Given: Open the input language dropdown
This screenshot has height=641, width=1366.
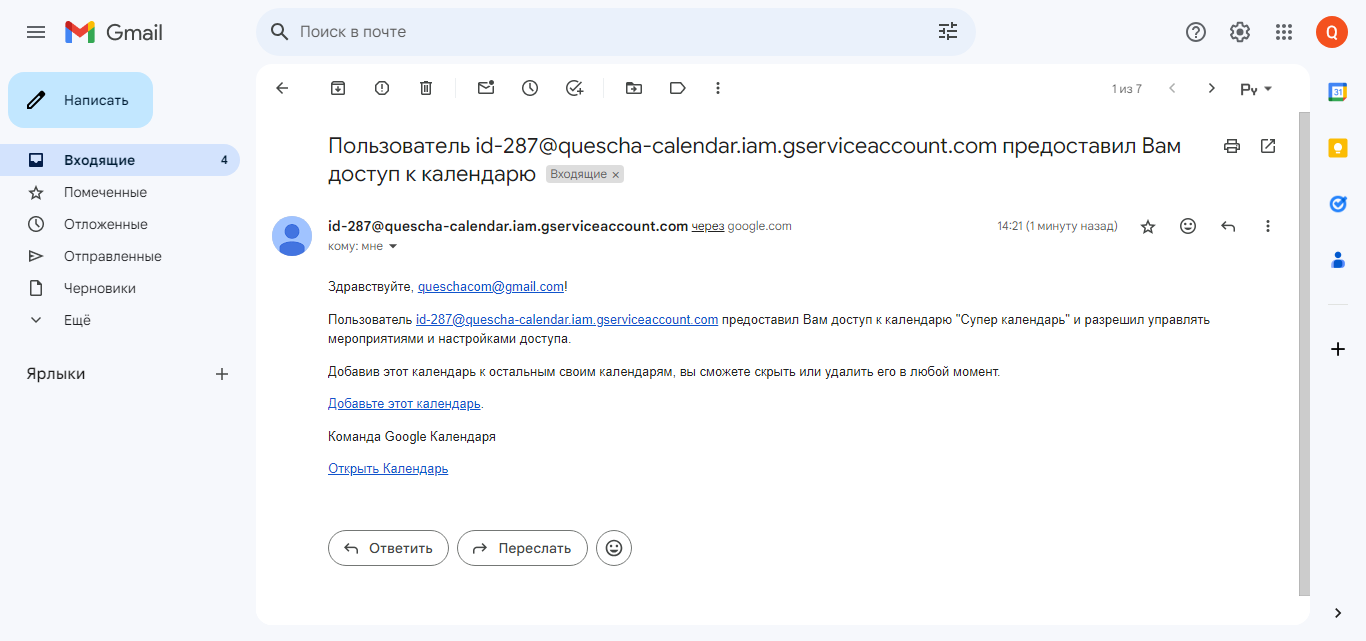Looking at the screenshot, I should (x=1256, y=89).
